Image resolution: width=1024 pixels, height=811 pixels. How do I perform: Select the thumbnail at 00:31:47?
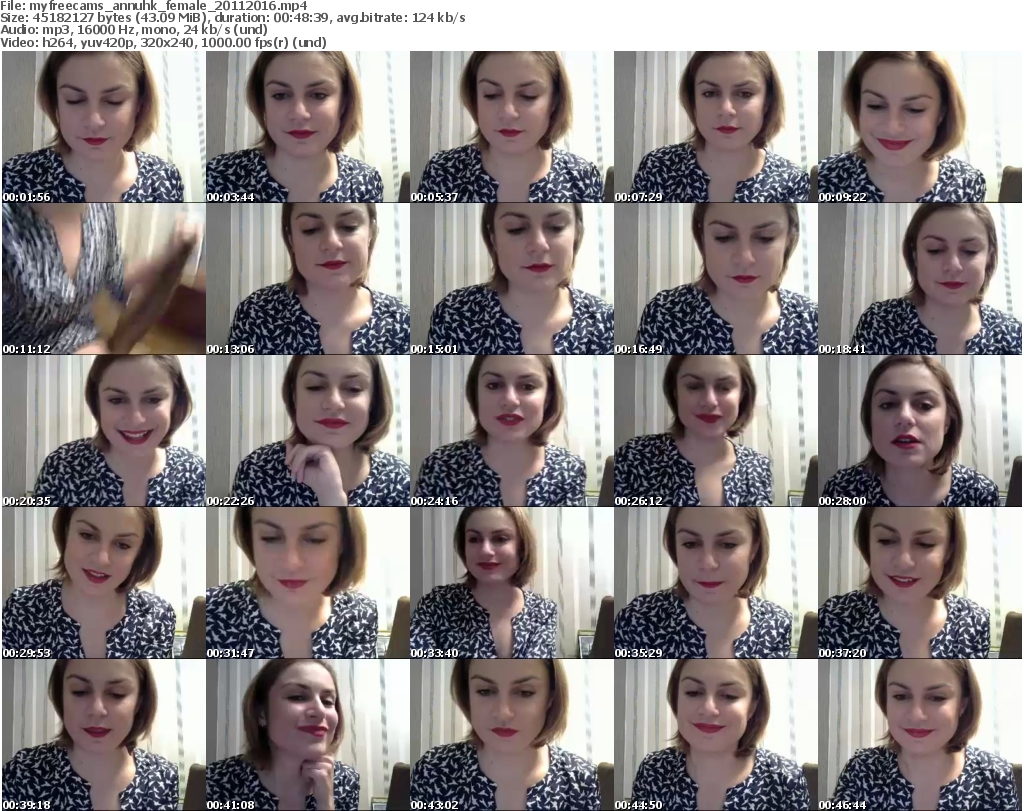pos(308,583)
